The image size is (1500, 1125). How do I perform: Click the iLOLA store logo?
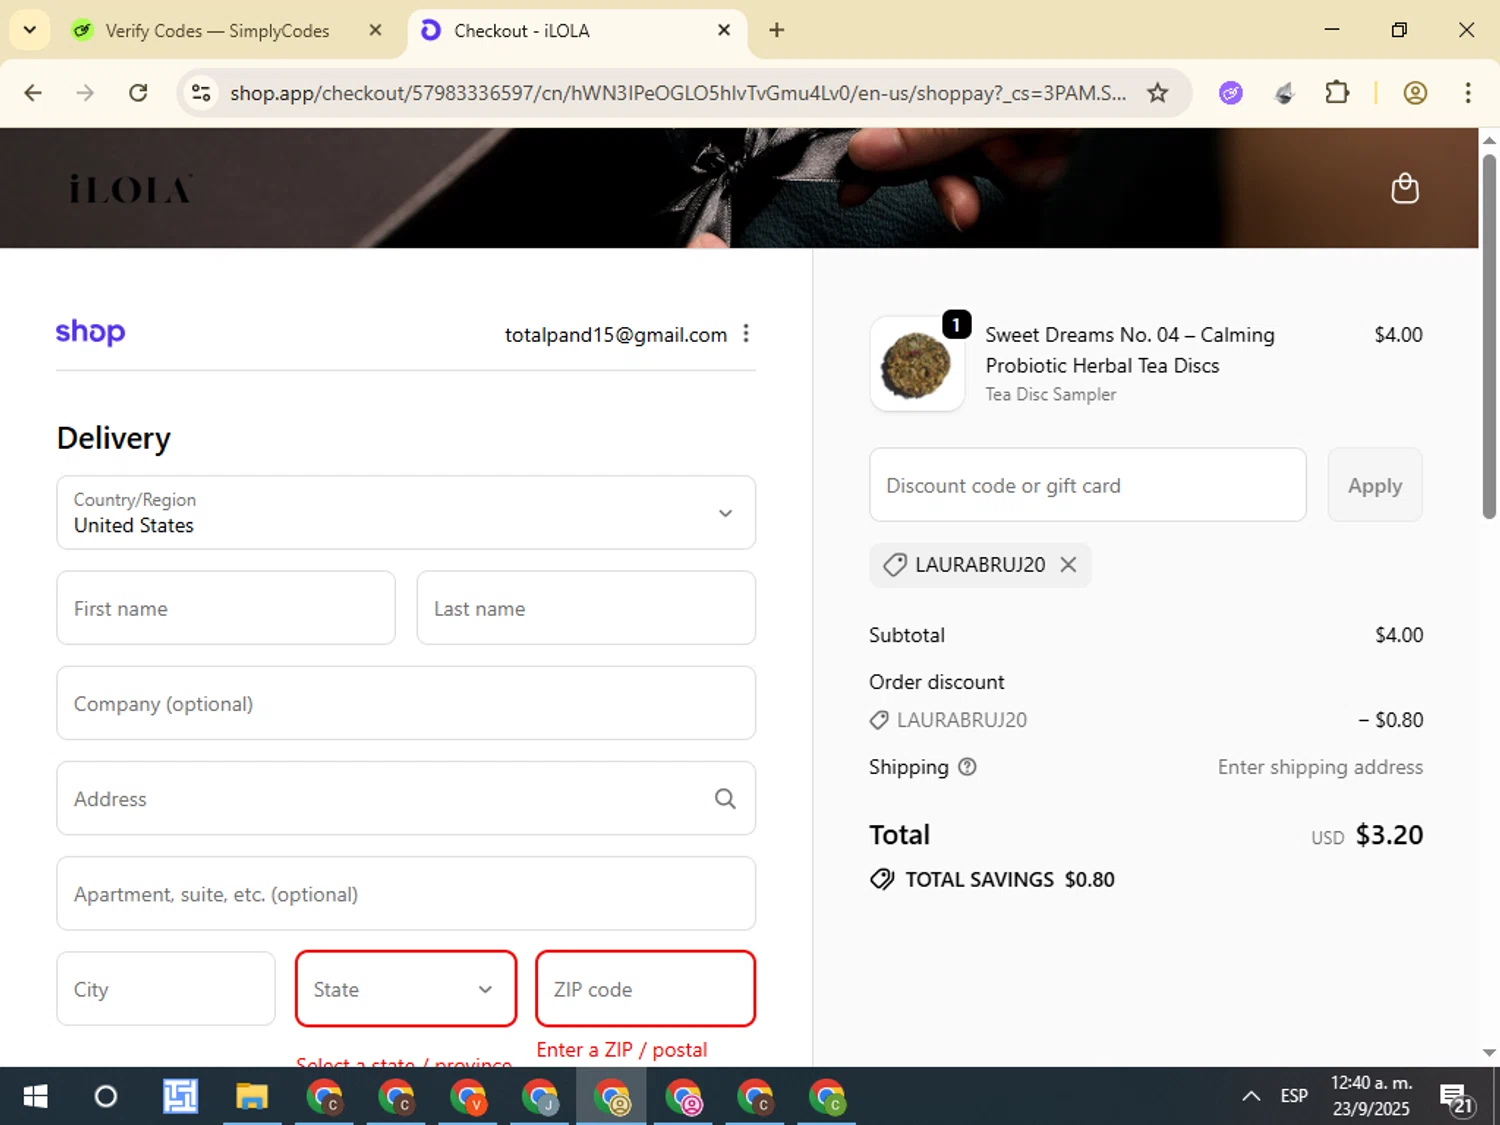tap(131, 188)
